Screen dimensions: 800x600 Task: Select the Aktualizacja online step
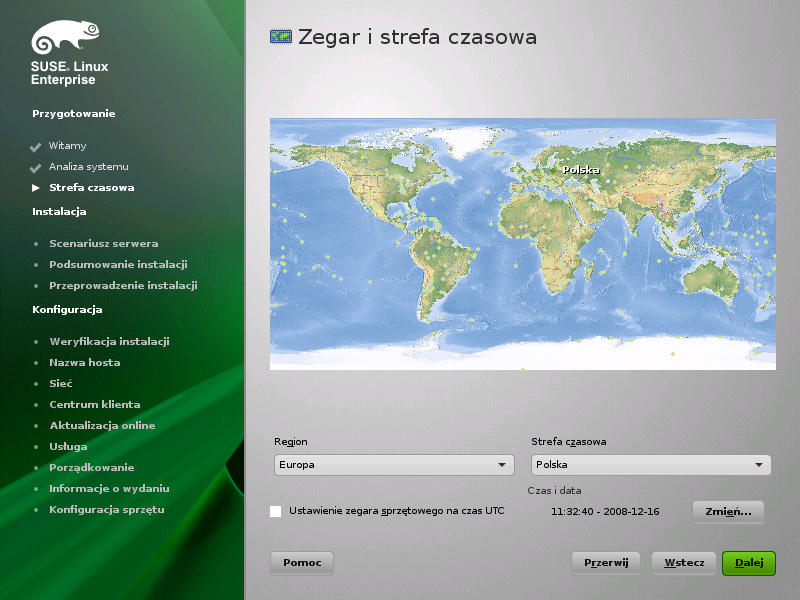(x=103, y=426)
